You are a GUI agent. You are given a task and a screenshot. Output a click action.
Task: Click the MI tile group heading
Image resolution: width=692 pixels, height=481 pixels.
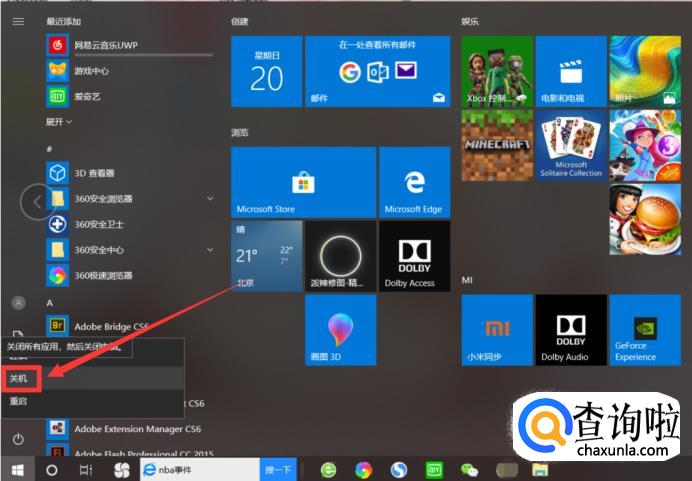pyautogui.click(x=467, y=280)
